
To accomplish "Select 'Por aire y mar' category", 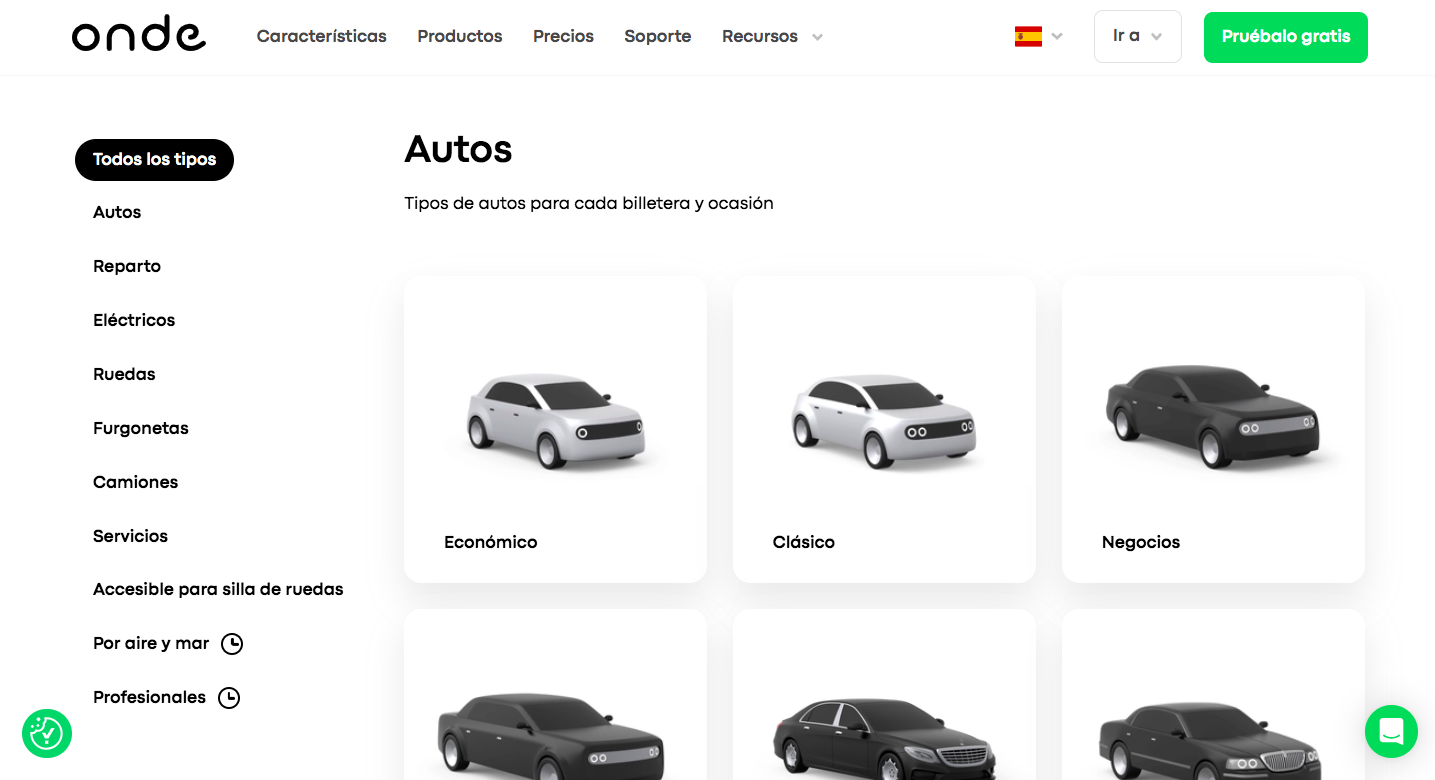I will coord(151,643).
